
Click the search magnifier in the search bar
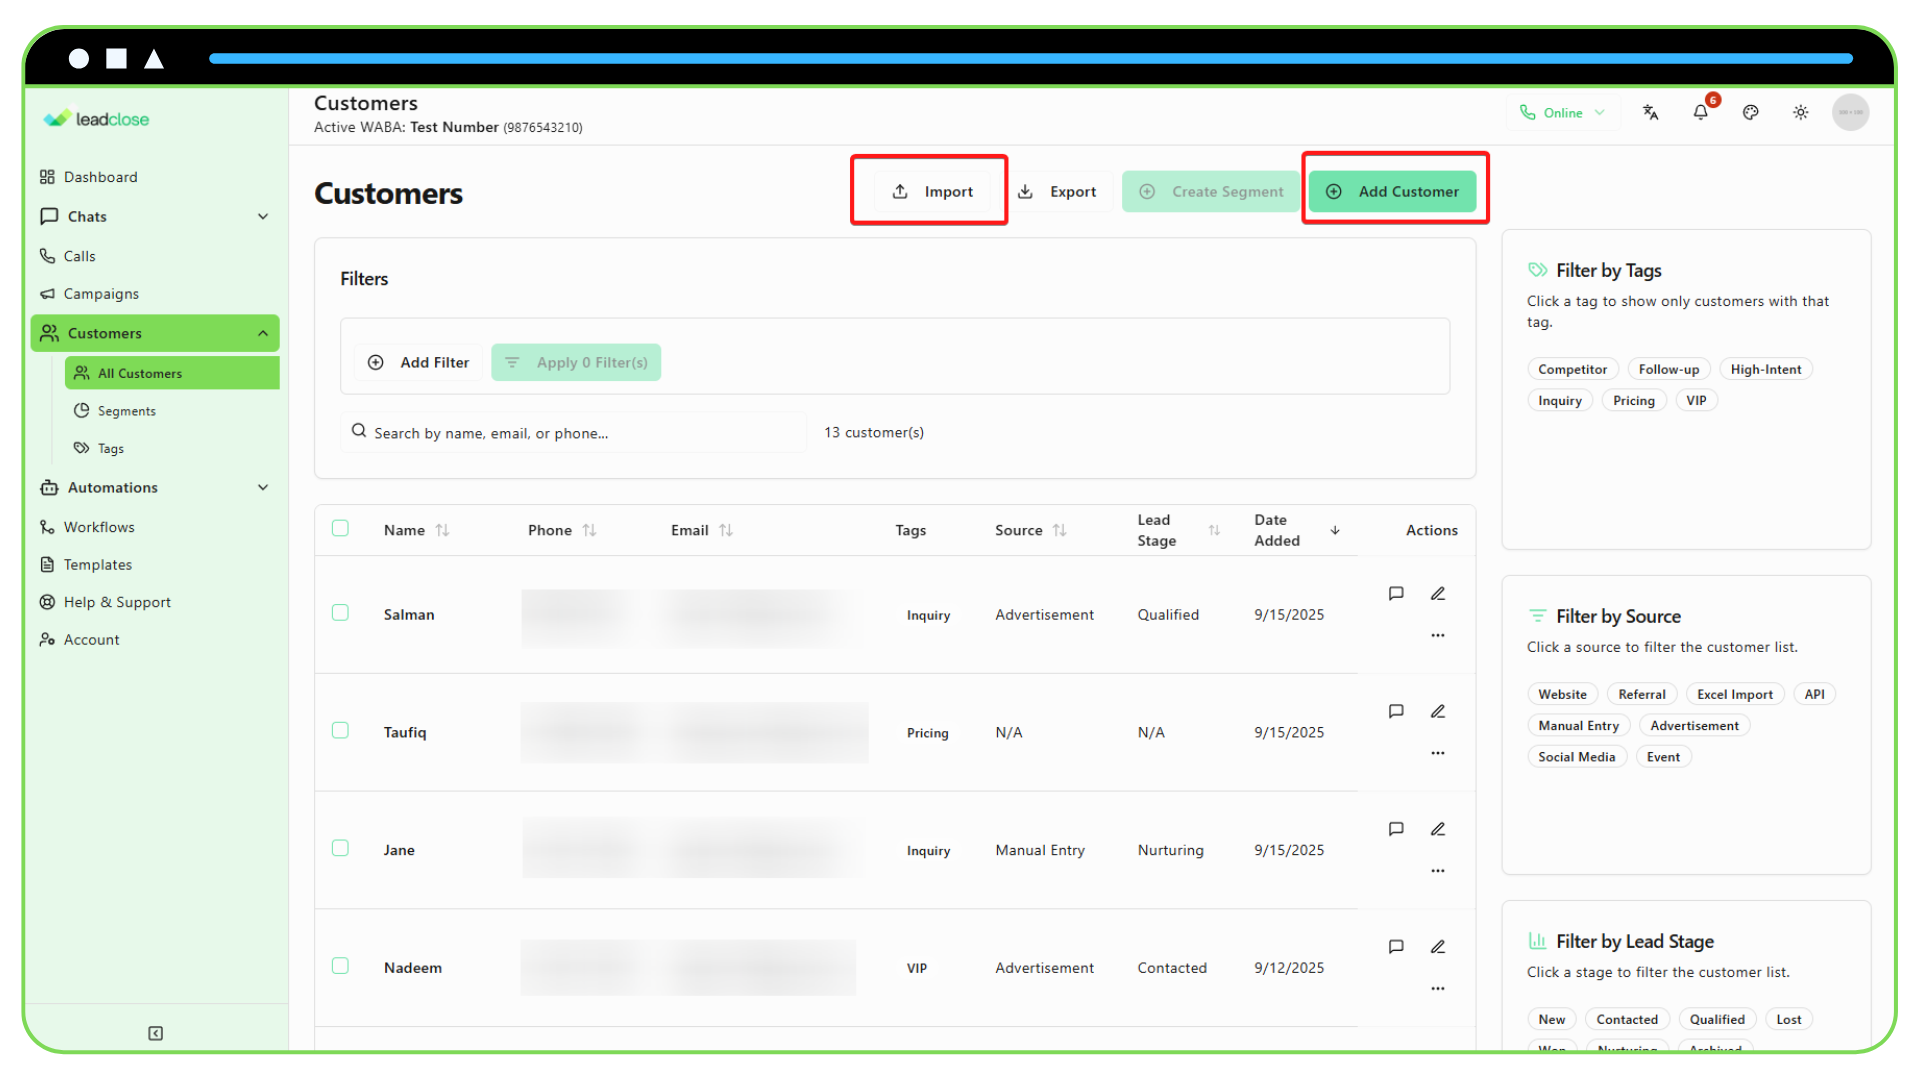click(359, 431)
